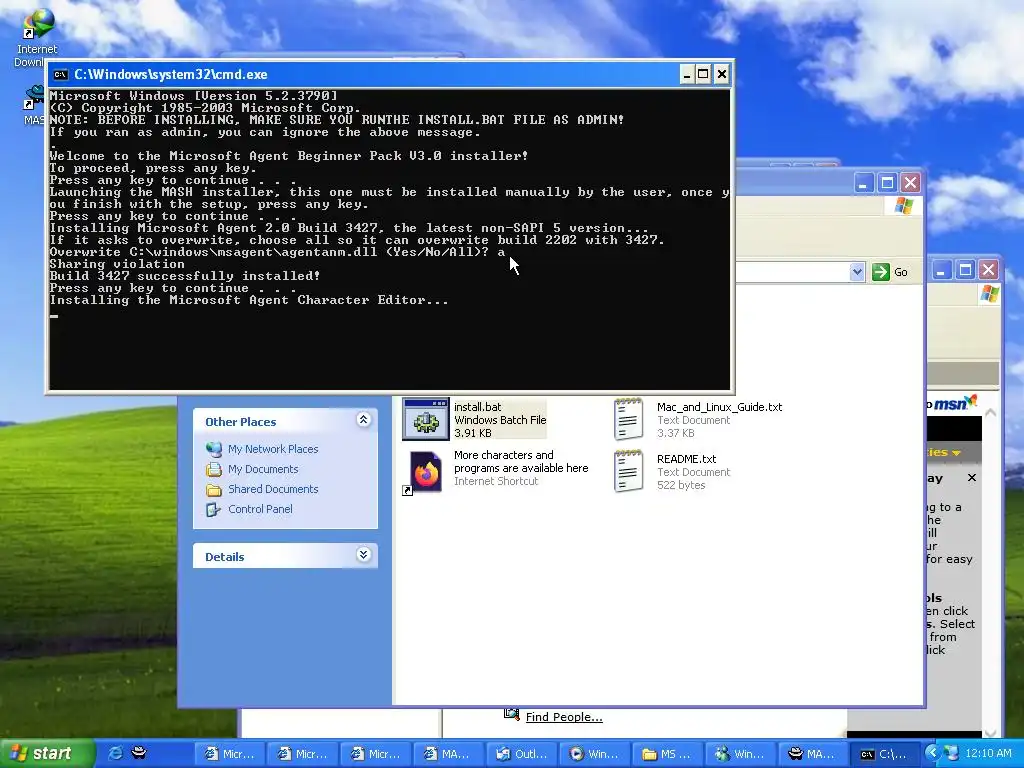
Task: Show hidden system tray icons
Action: pyautogui.click(x=933, y=753)
